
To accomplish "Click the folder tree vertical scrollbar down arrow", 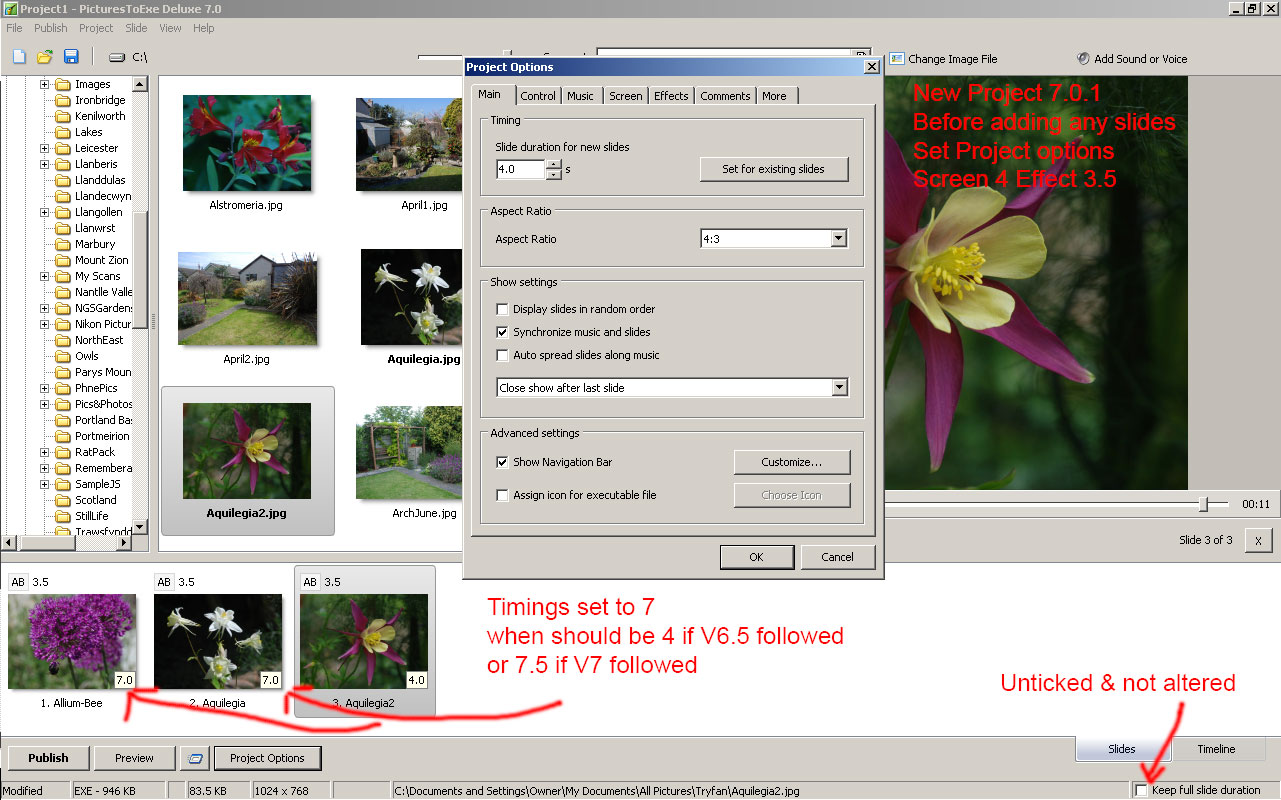I will 140,527.
